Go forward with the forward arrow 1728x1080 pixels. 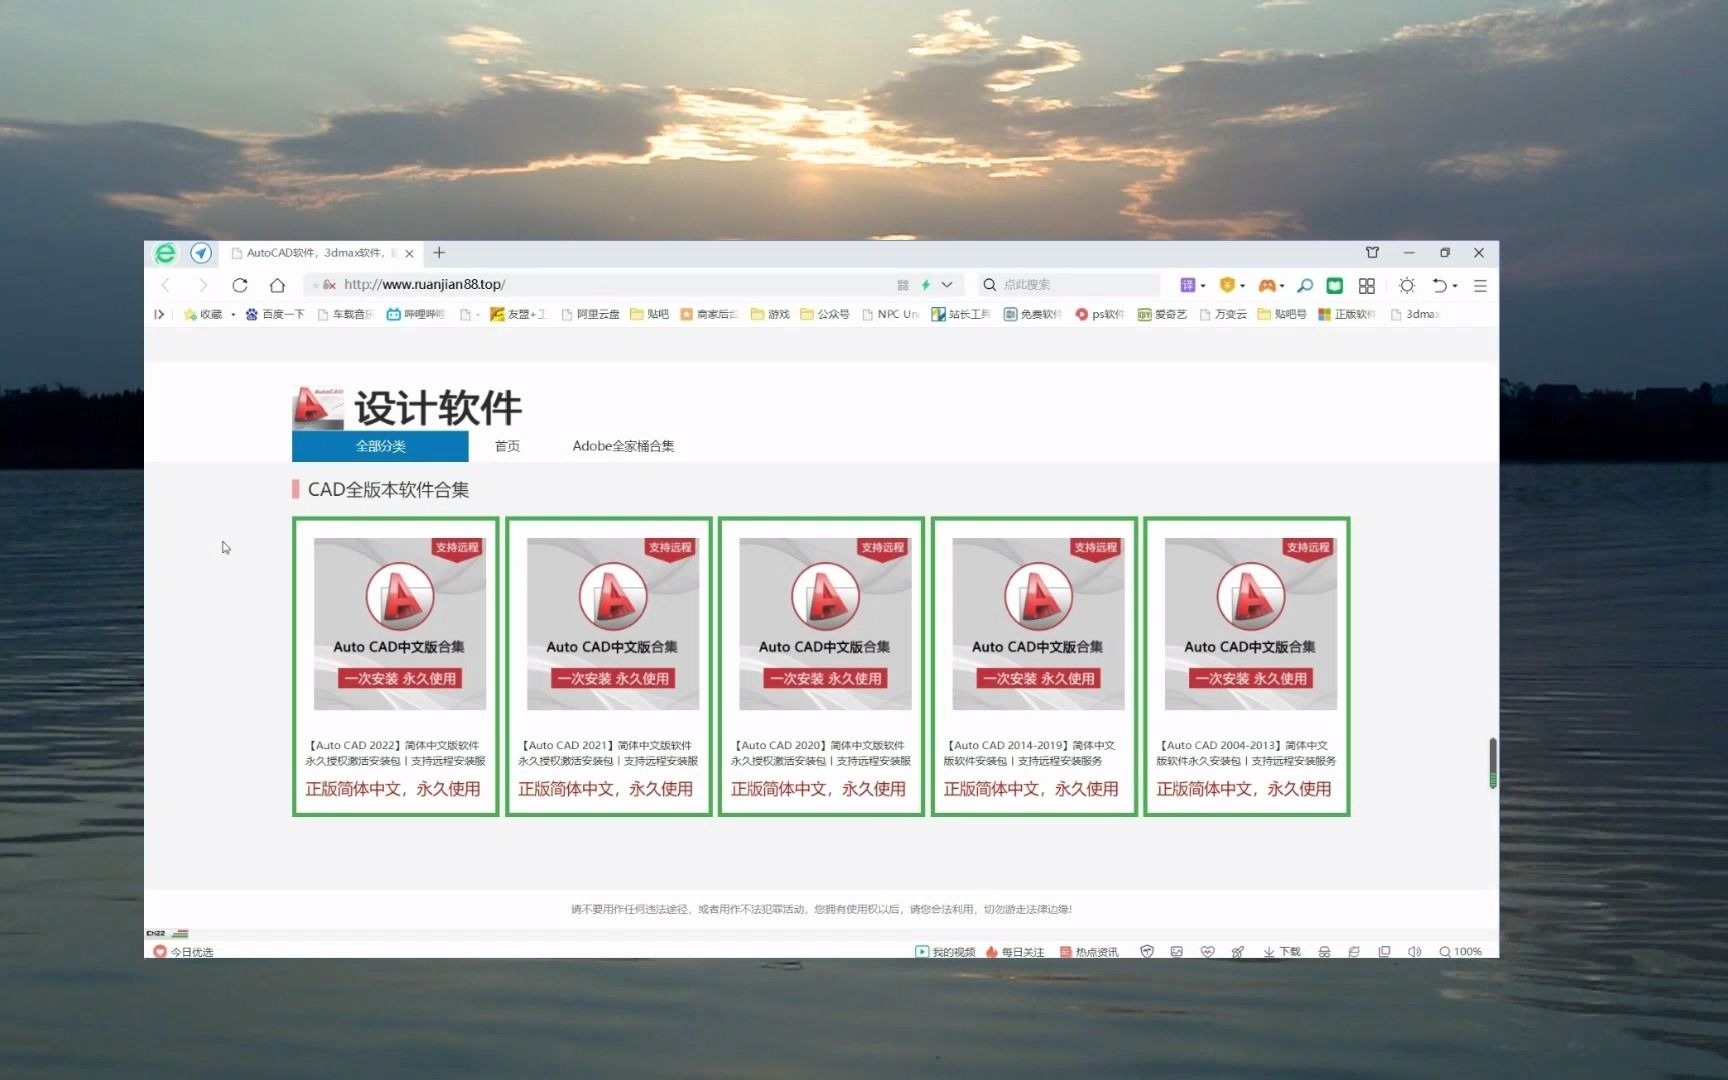coord(203,285)
